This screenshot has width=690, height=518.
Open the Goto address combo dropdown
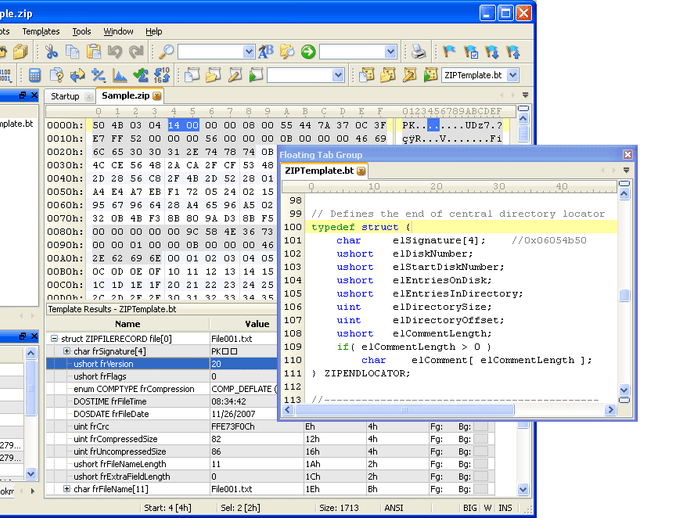click(390, 52)
